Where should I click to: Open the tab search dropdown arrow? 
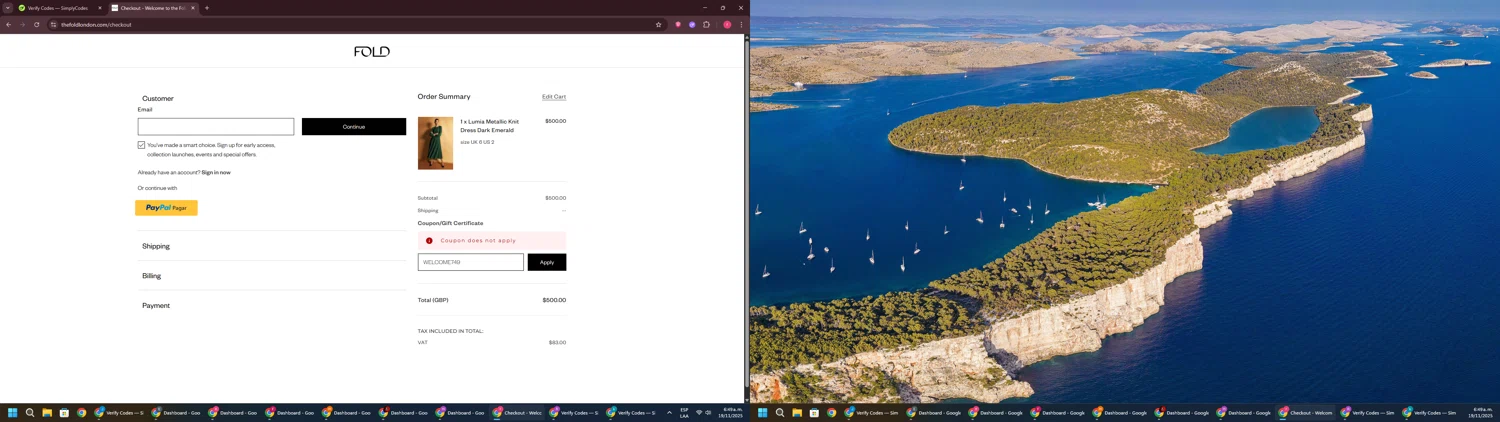tap(7, 8)
